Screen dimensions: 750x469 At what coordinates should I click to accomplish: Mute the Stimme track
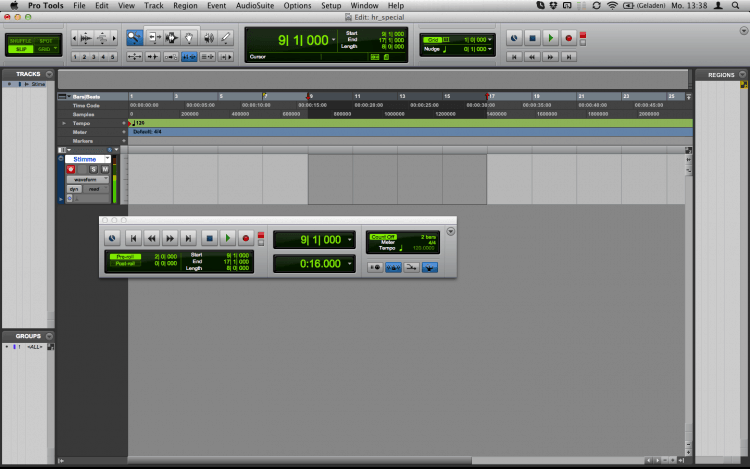pos(105,169)
